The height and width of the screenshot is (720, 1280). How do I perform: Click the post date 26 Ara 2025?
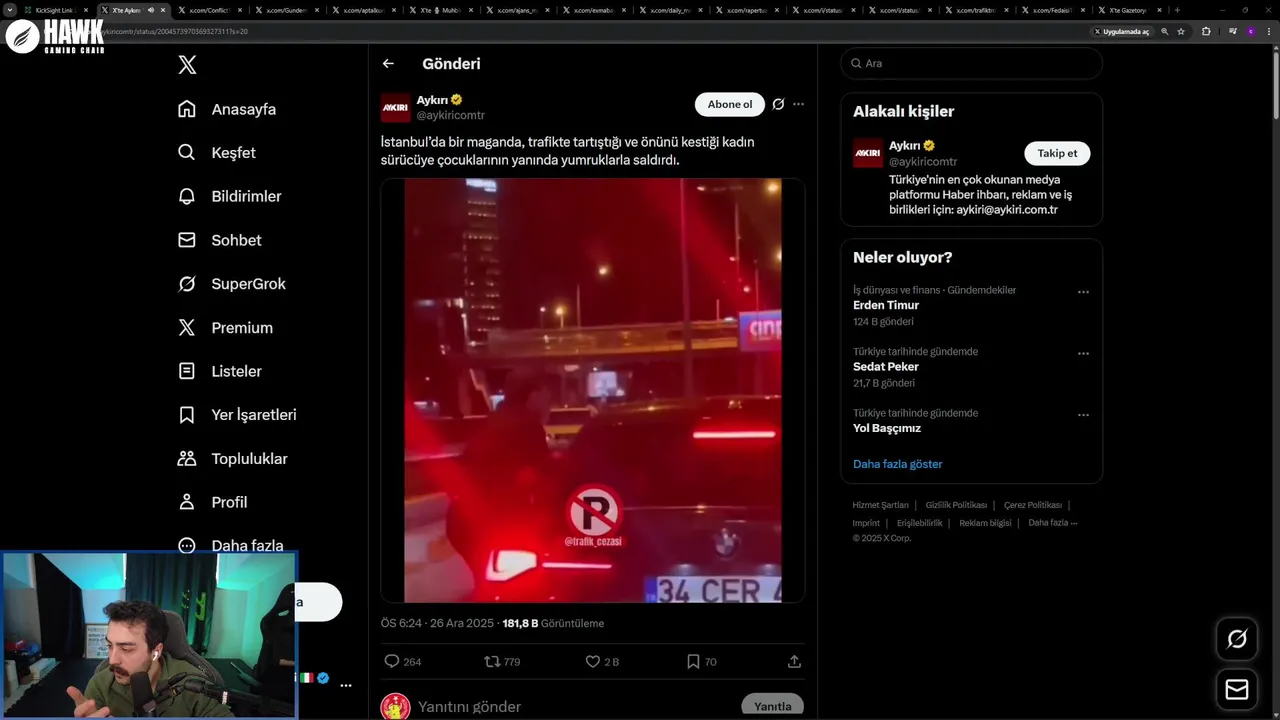pos(461,623)
